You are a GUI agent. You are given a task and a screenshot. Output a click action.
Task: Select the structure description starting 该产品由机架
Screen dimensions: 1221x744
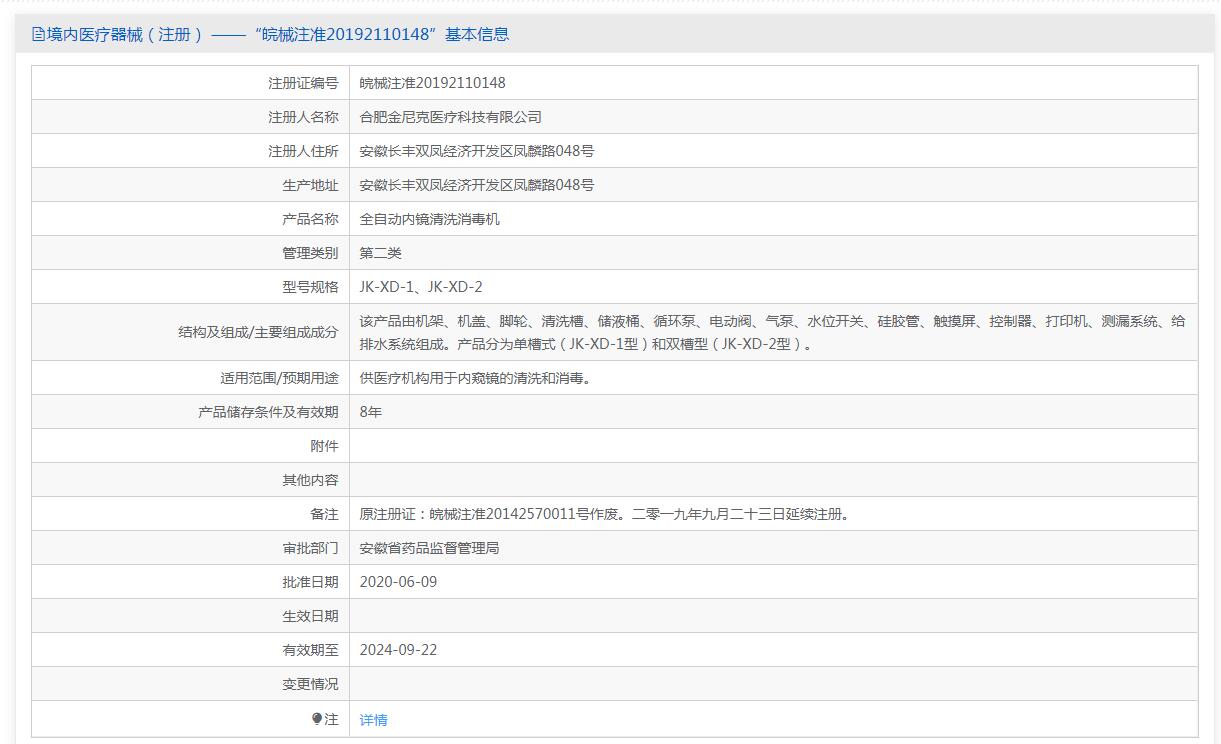[773, 332]
